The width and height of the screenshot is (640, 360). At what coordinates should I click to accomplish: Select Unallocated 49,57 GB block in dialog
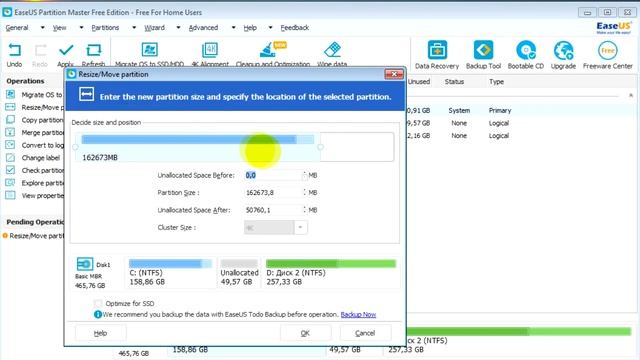(x=239, y=273)
